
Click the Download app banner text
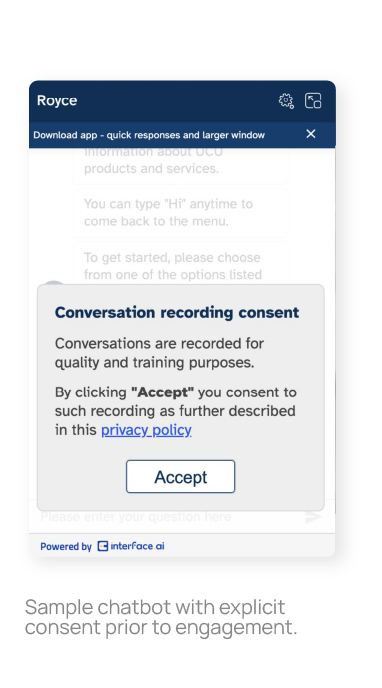pos(149,135)
